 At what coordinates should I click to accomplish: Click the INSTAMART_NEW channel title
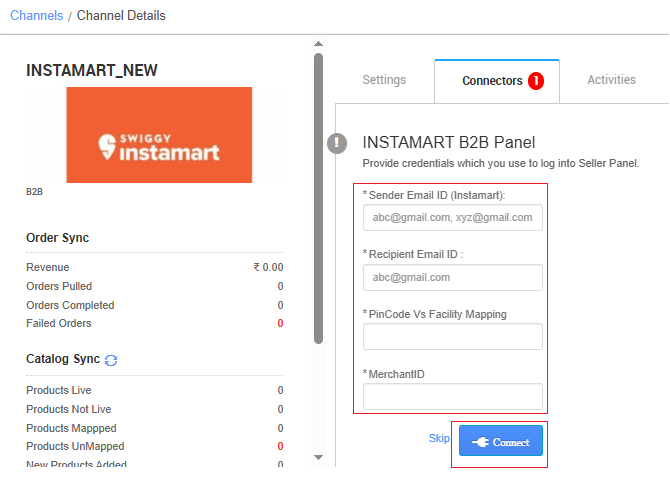pyautogui.click(x=92, y=71)
